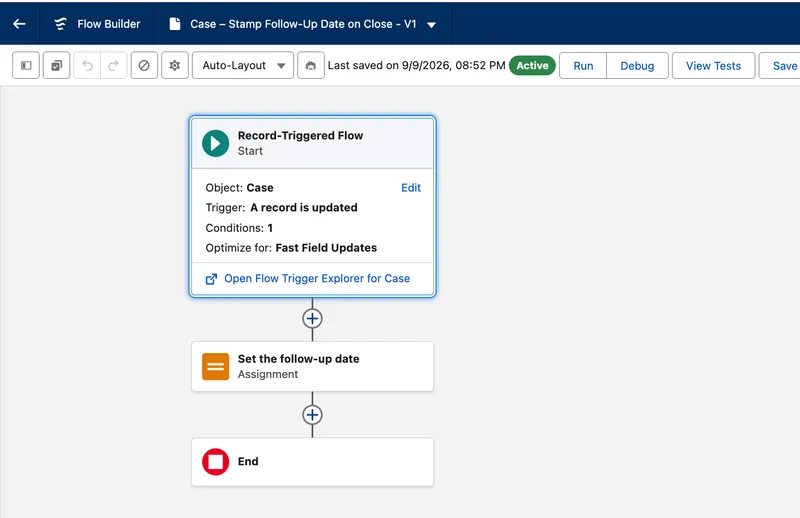Open the flow version dropdown arrow
This screenshot has height=518, width=800.
click(432, 24)
